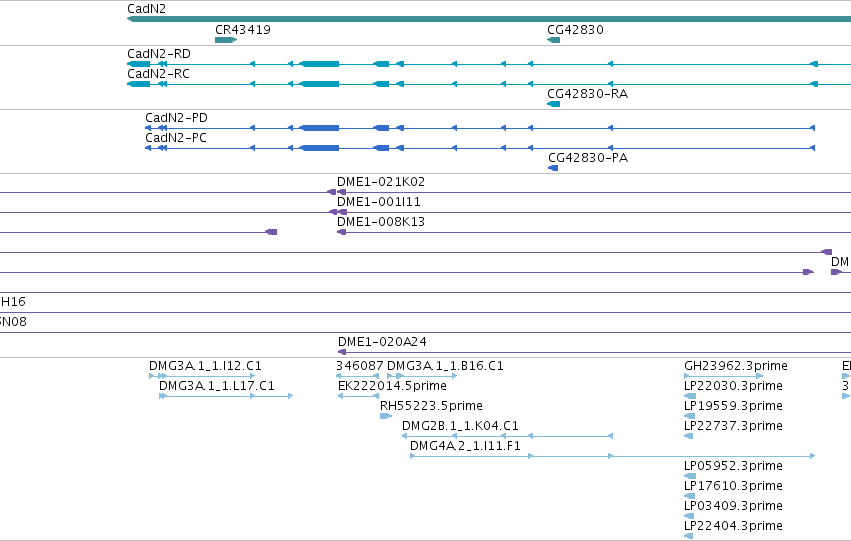Click the CR43419 gene arrow glyph

pos(226,40)
